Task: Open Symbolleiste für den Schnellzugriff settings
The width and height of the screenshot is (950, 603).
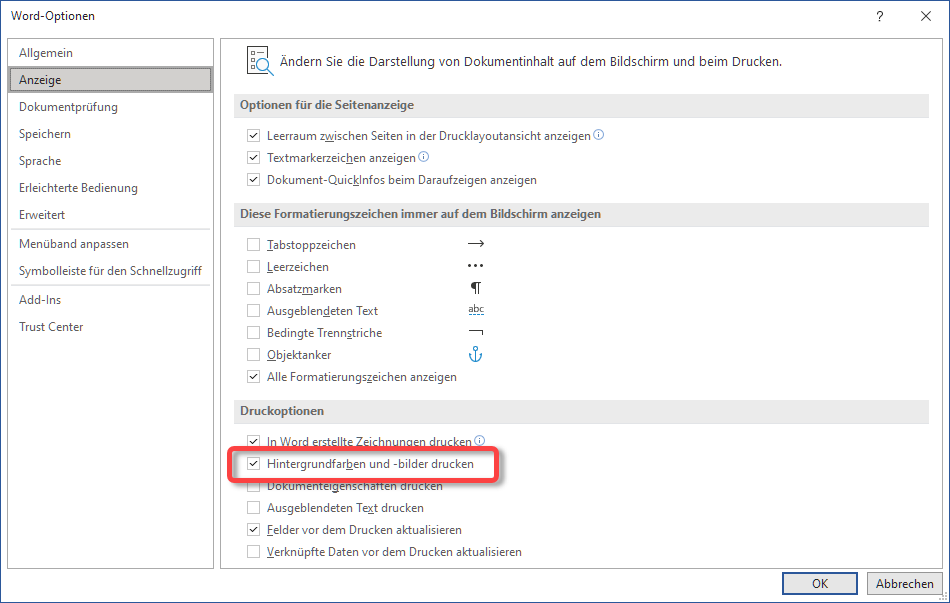Action: 110,271
